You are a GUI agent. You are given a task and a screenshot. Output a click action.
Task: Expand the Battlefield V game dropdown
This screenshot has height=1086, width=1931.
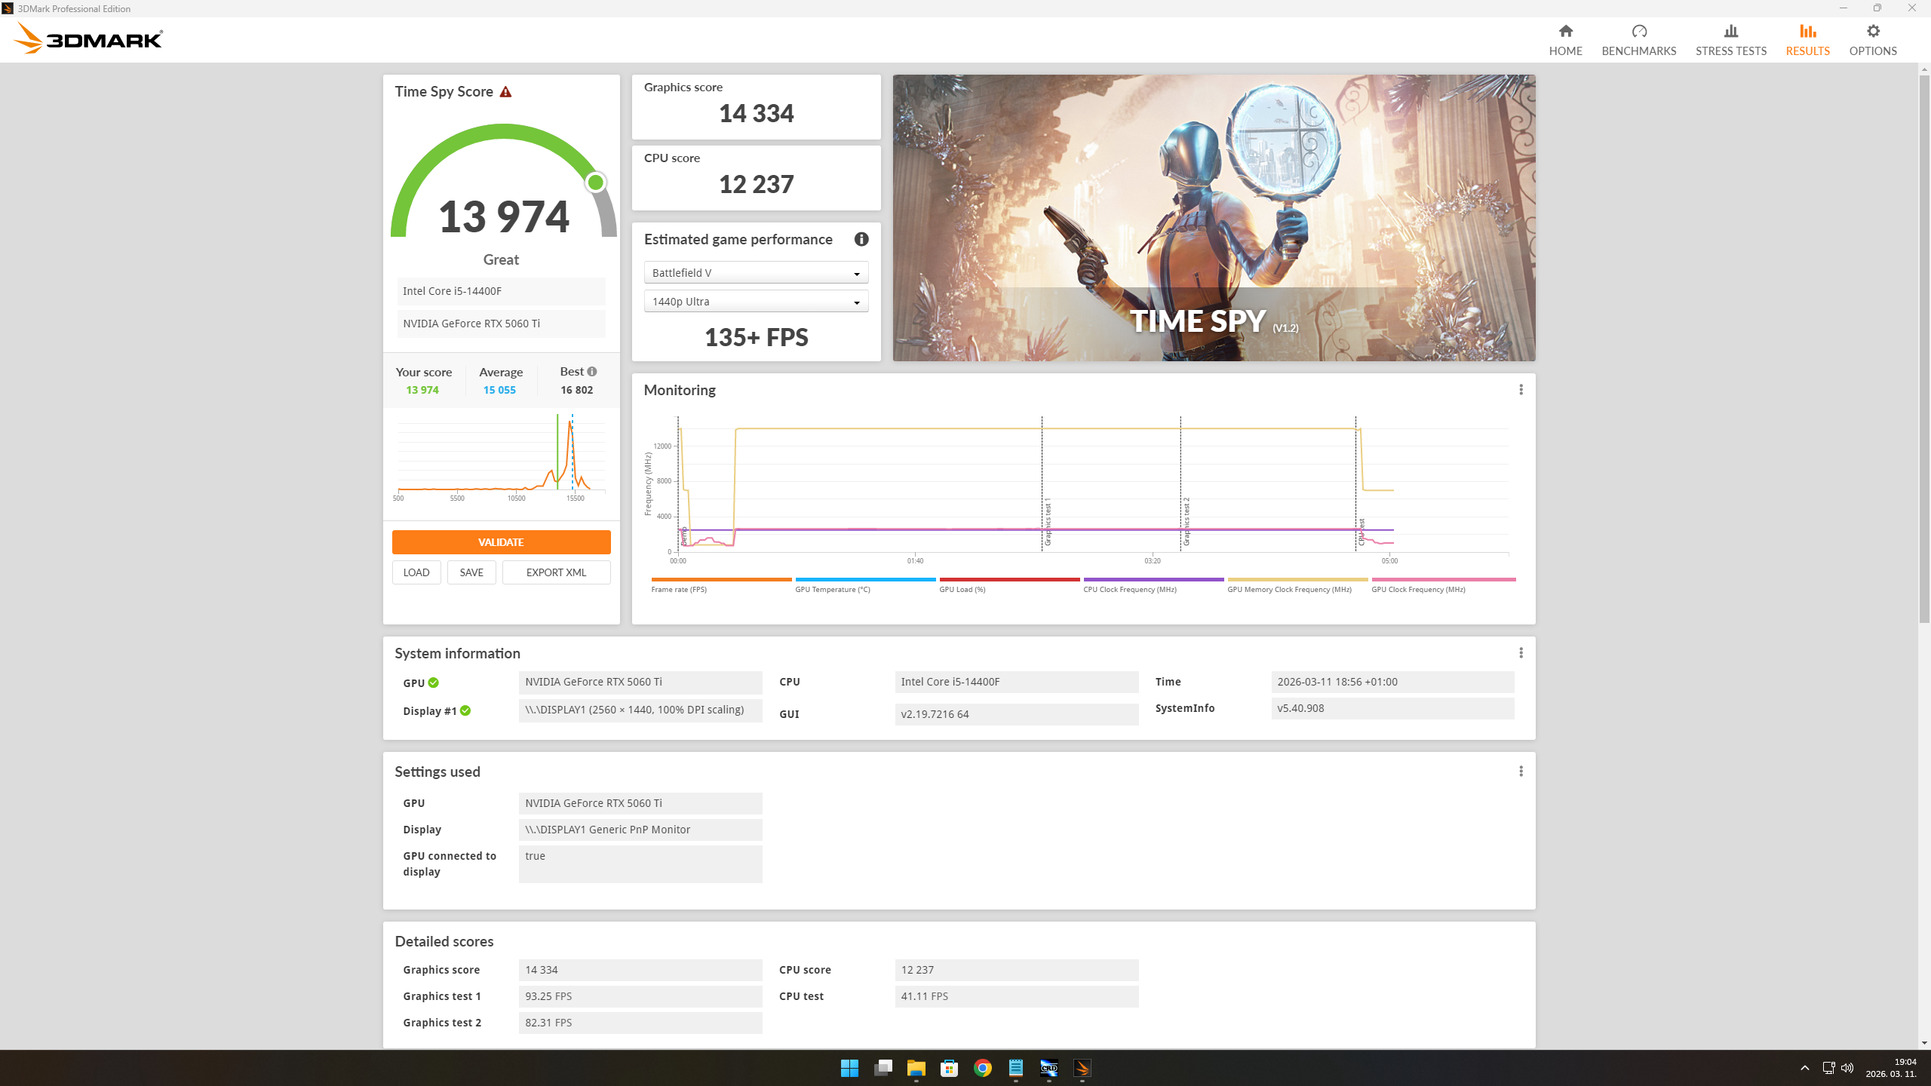coord(756,273)
